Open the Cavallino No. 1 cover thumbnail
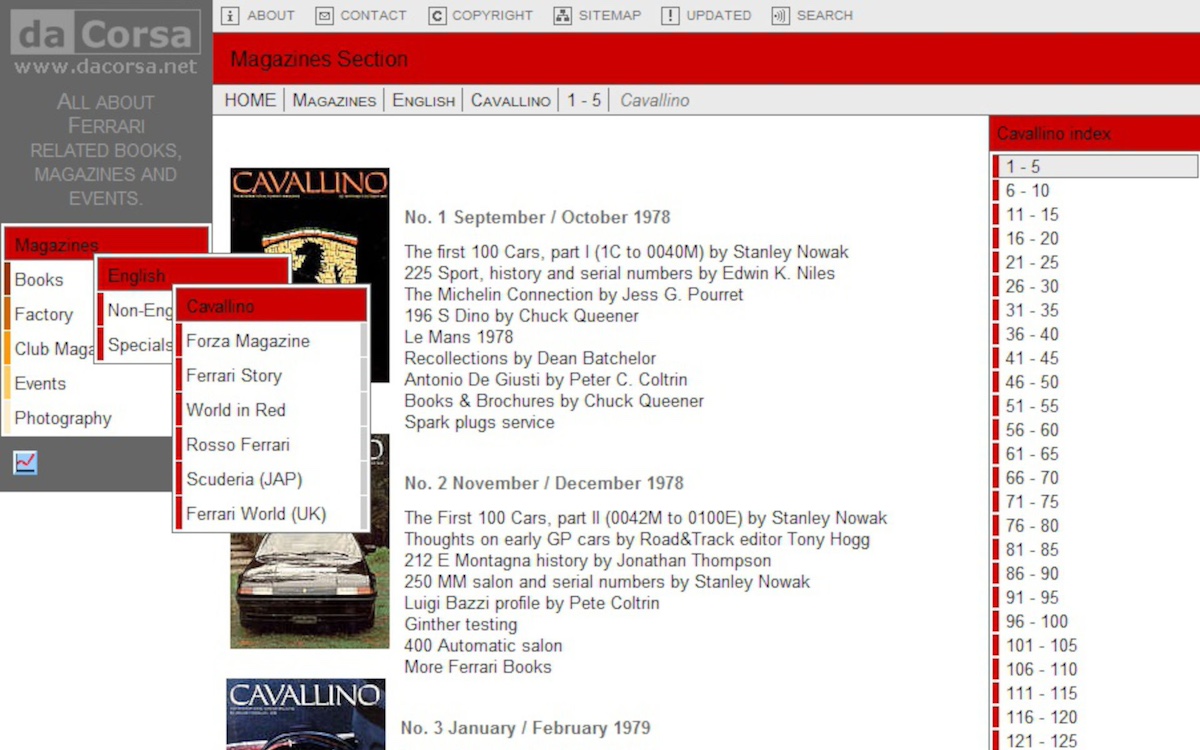The image size is (1200, 750). point(310,228)
